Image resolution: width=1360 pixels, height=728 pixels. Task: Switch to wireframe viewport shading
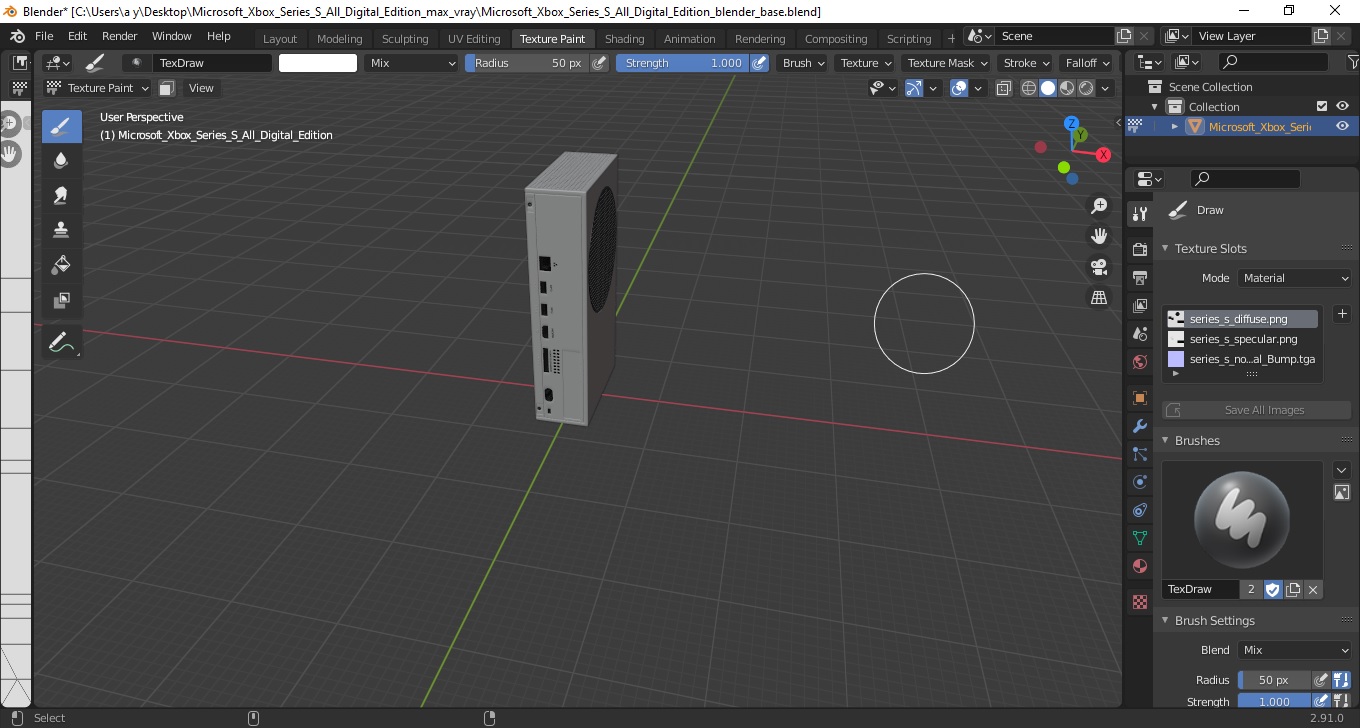[1028, 88]
